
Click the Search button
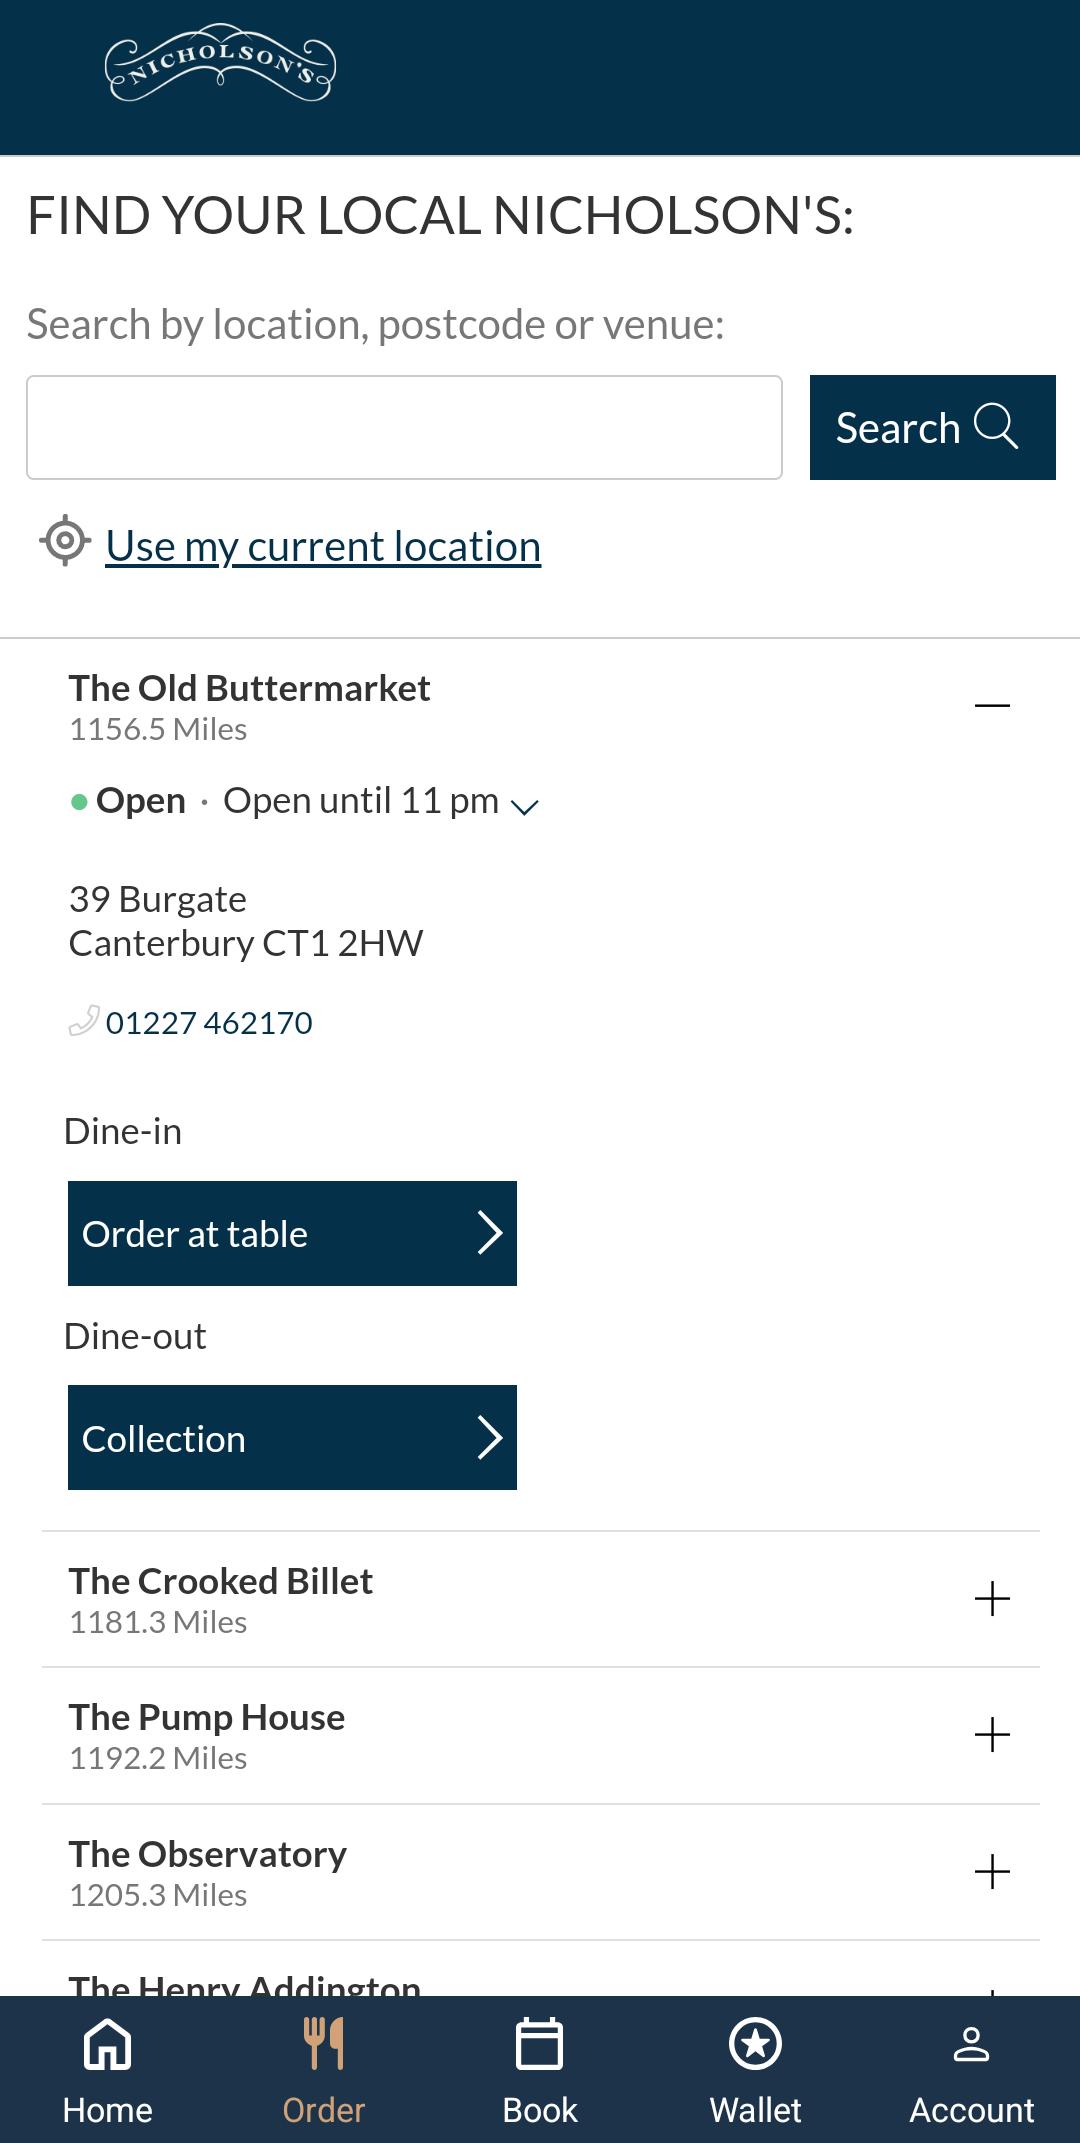933,427
